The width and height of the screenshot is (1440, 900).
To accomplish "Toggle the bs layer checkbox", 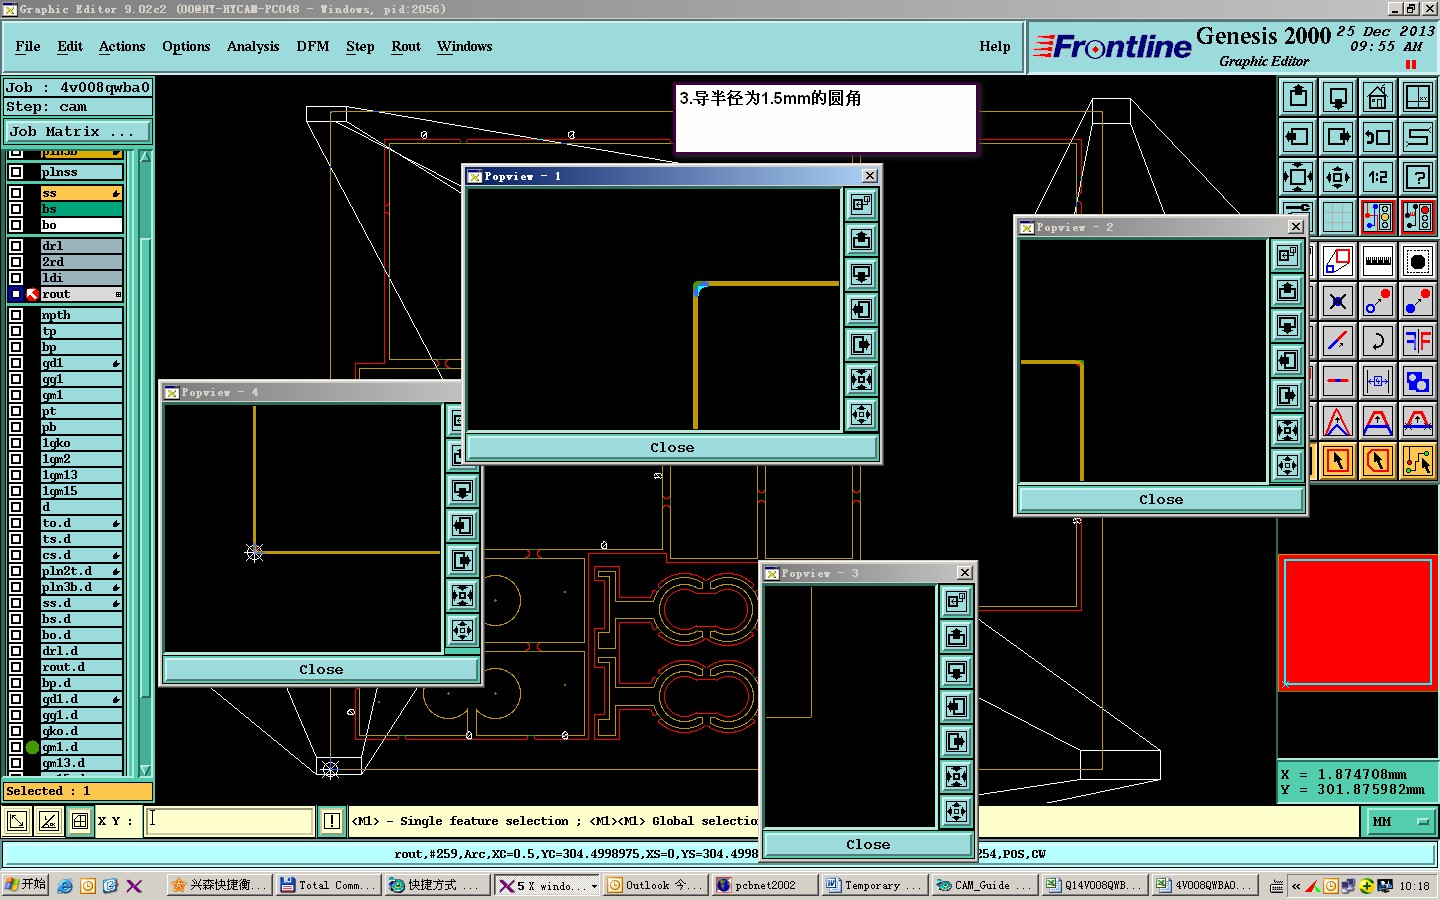I will click(16, 209).
